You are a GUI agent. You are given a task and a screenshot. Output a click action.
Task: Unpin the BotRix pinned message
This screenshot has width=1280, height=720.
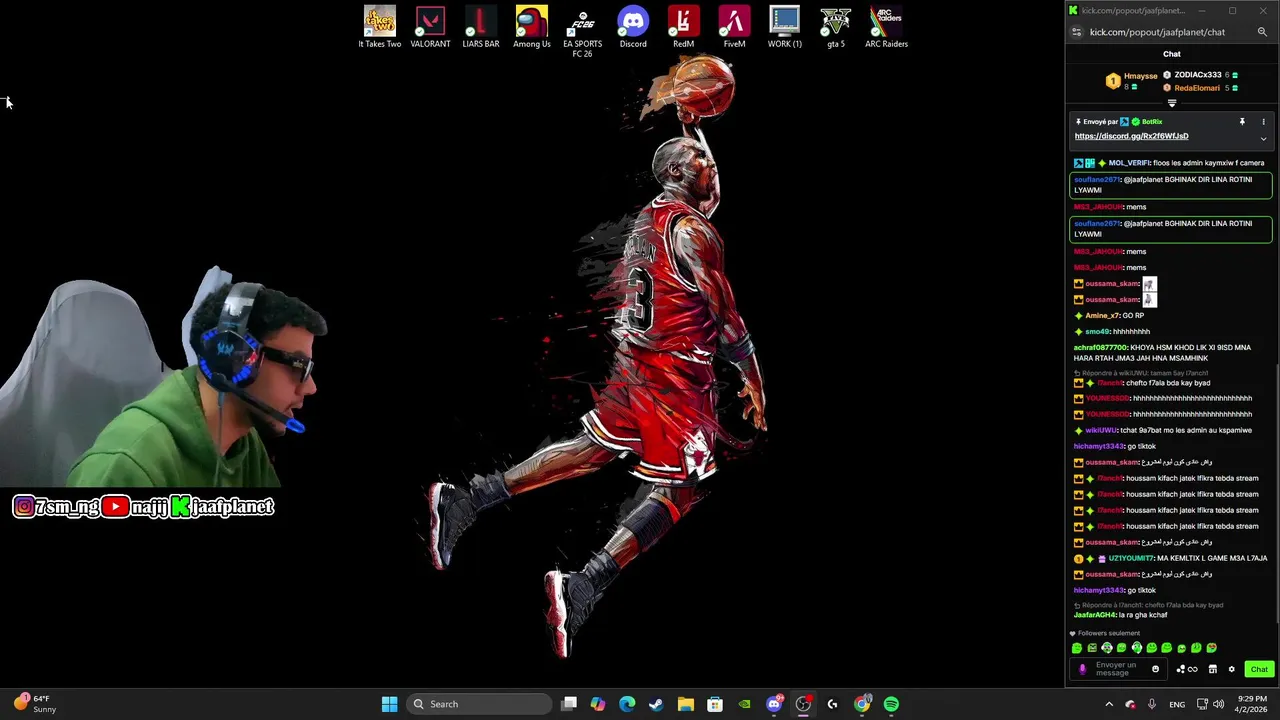1242,122
